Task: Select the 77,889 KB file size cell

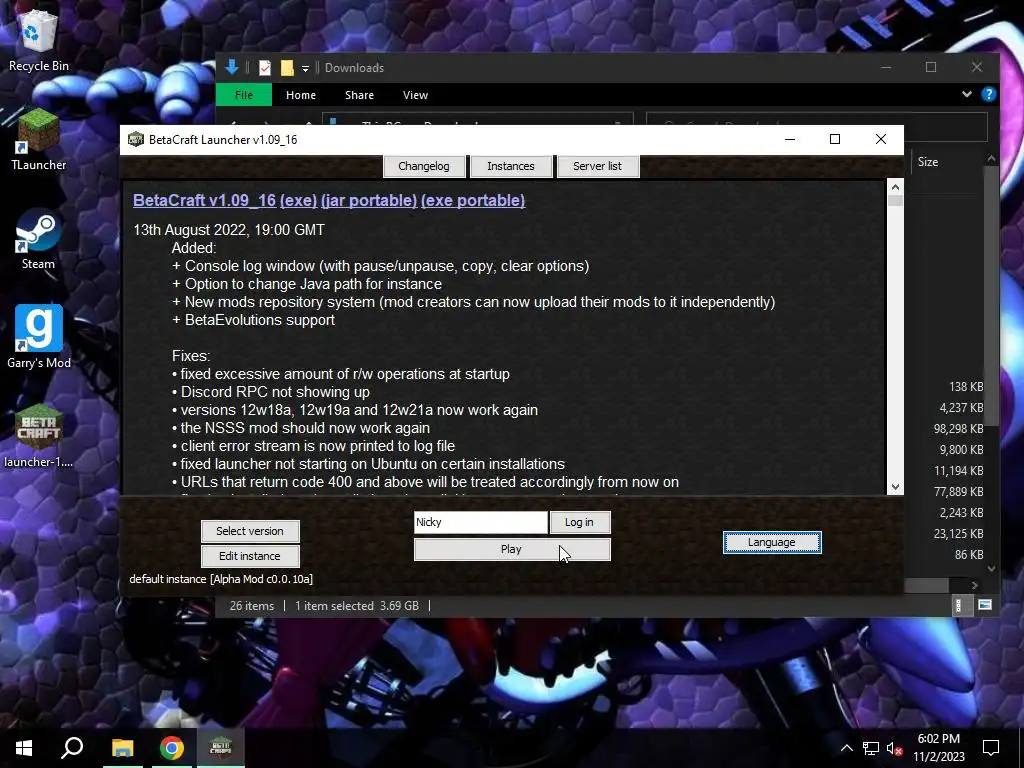Action: (958, 491)
